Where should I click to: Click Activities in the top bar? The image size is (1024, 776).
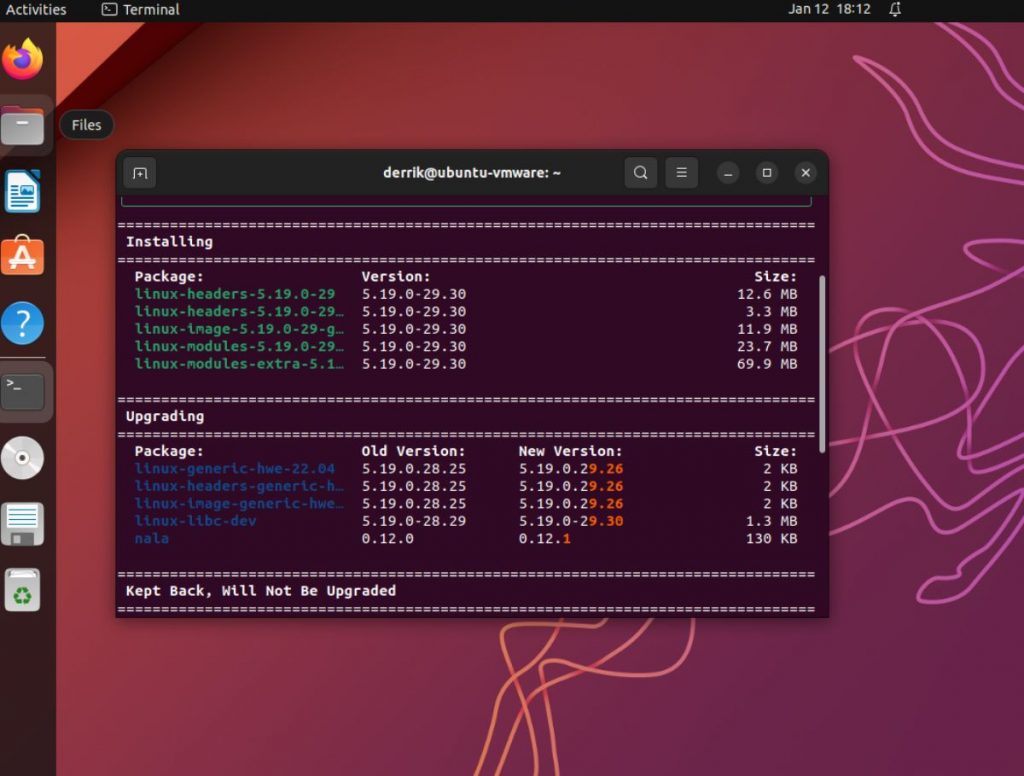point(35,9)
